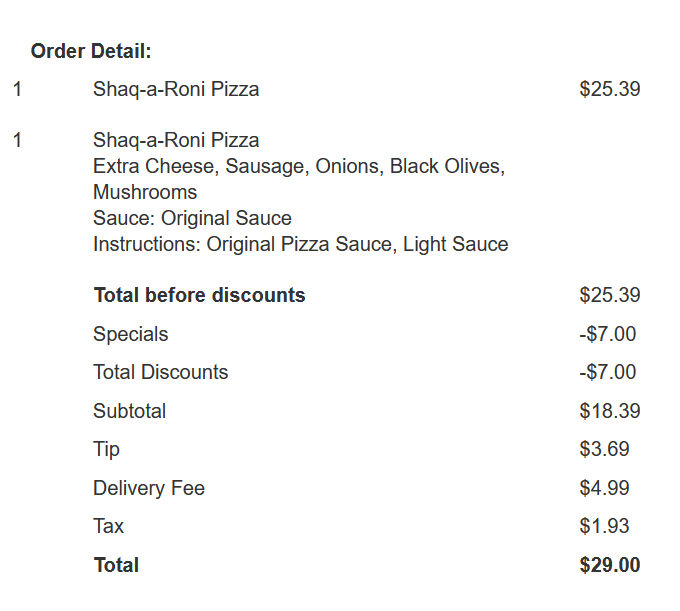Select the Specials label
Screen dimensions: 680x611
(x=130, y=334)
